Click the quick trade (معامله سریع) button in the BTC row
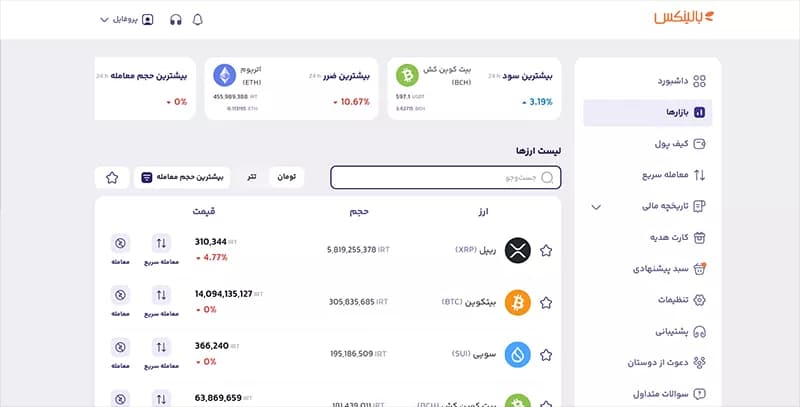Screen dimensions: 800x407 163,301
